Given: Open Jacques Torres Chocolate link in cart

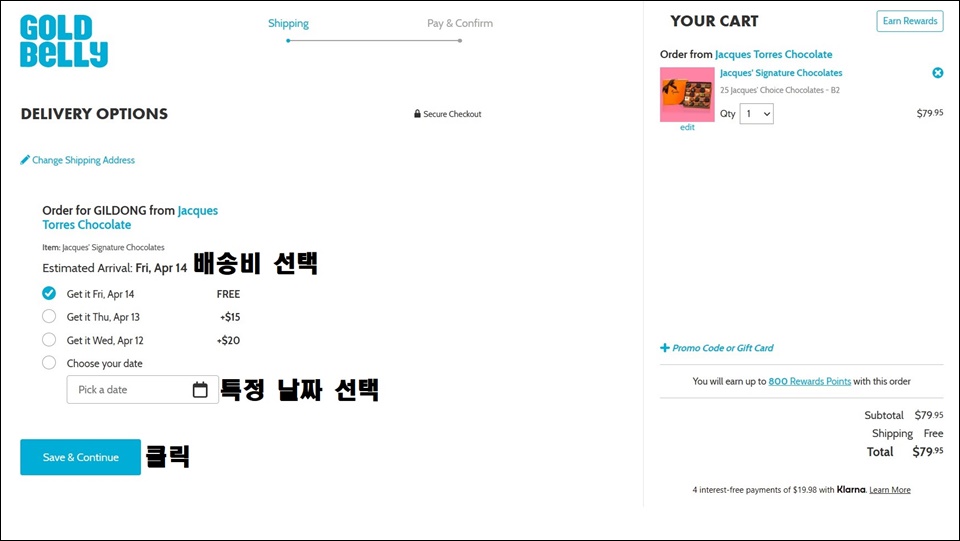Looking at the screenshot, I should (774, 54).
